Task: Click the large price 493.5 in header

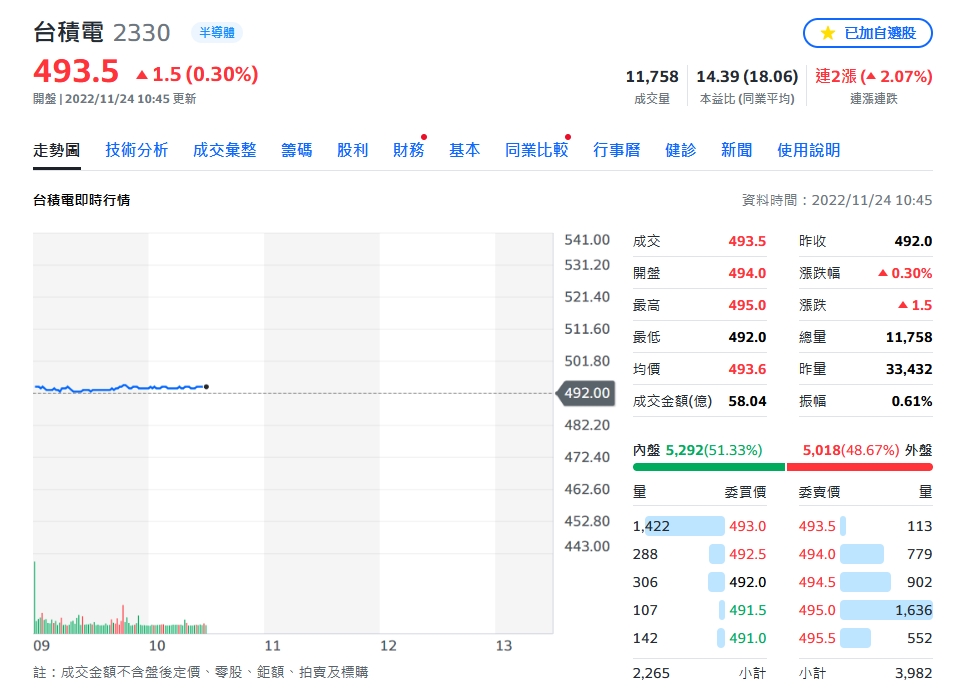Action: [x=76, y=71]
